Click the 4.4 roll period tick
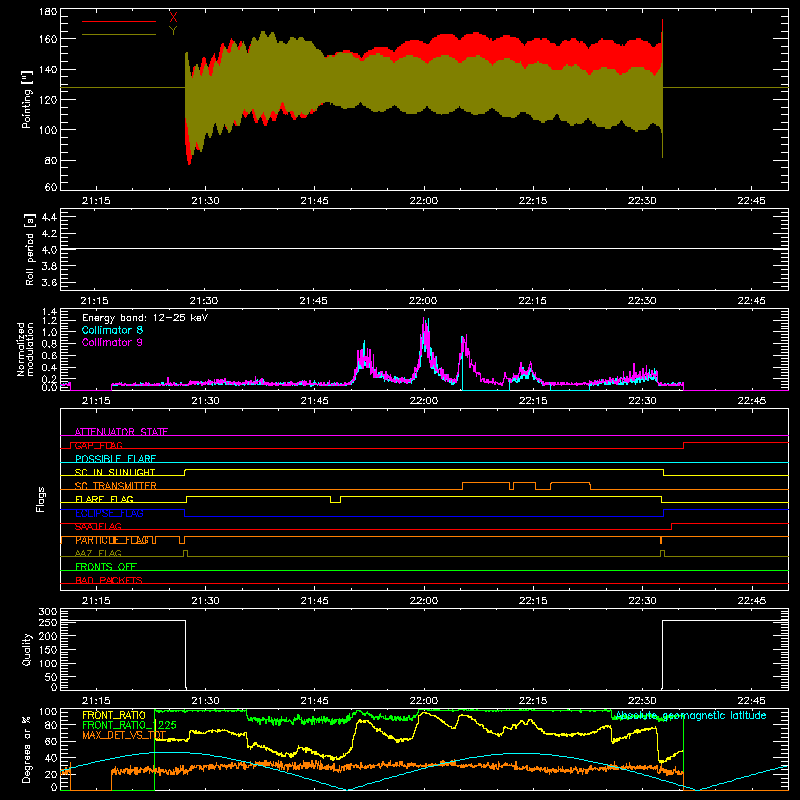Viewport: 800px width, 800px height. pos(49,217)
